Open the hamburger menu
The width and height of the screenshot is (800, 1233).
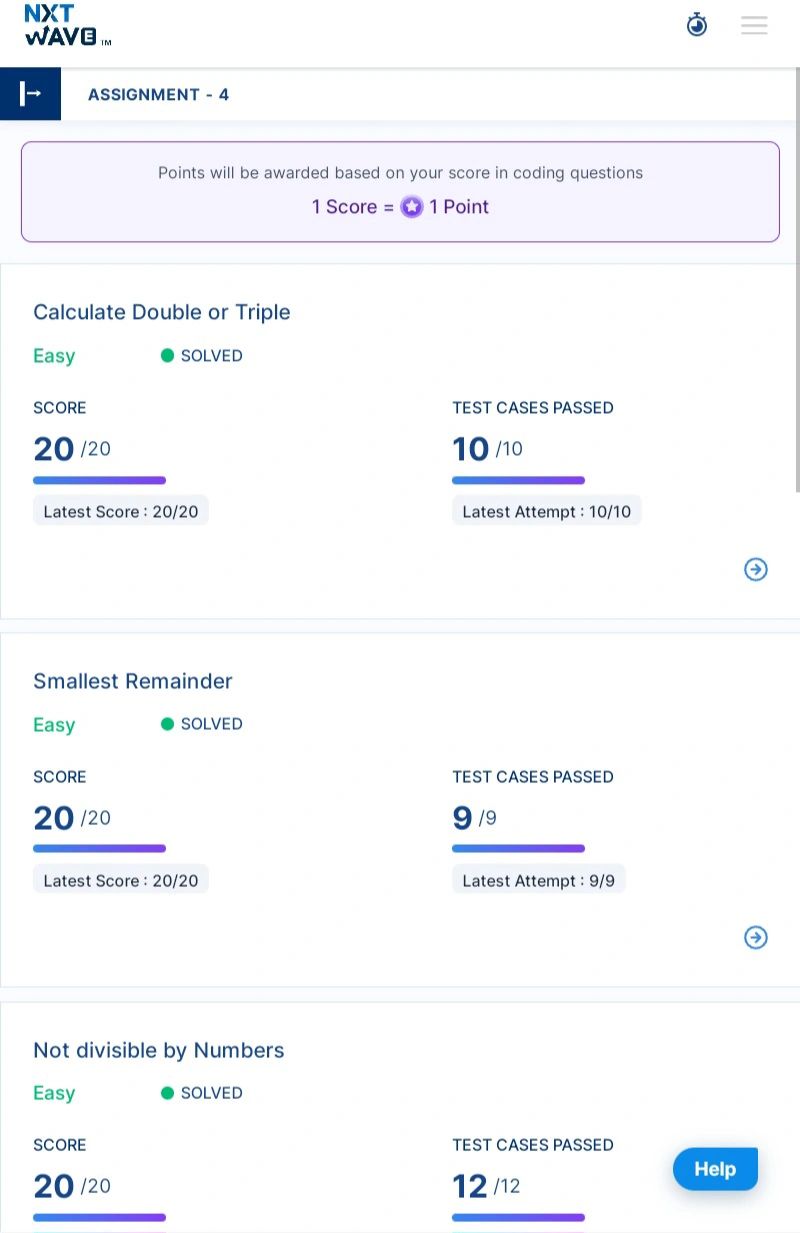click(x=754, y=26)
